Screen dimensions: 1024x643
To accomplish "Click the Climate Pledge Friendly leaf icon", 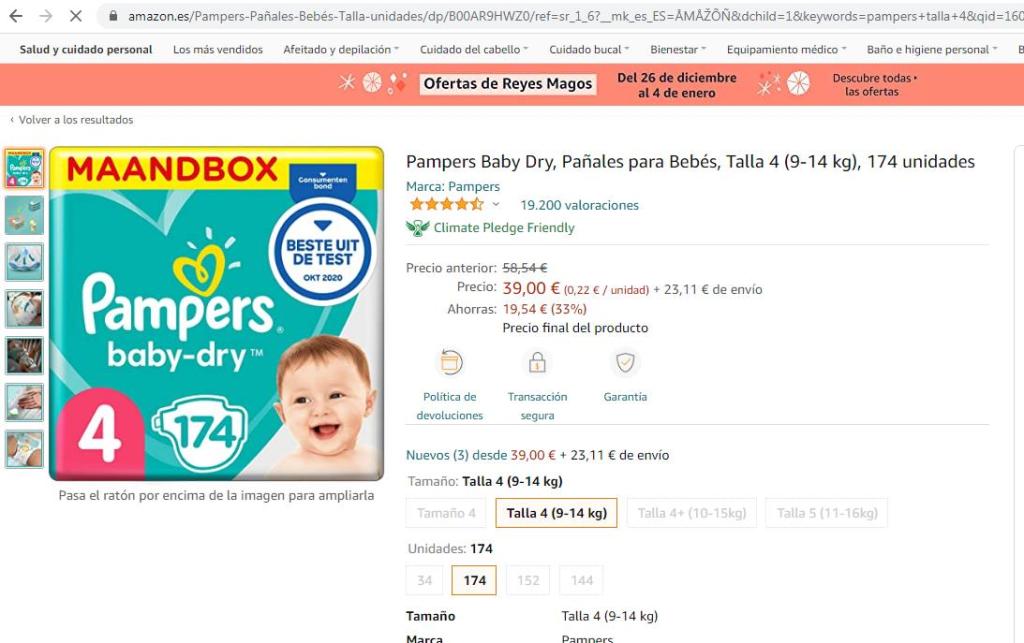I will pos(417,228).
